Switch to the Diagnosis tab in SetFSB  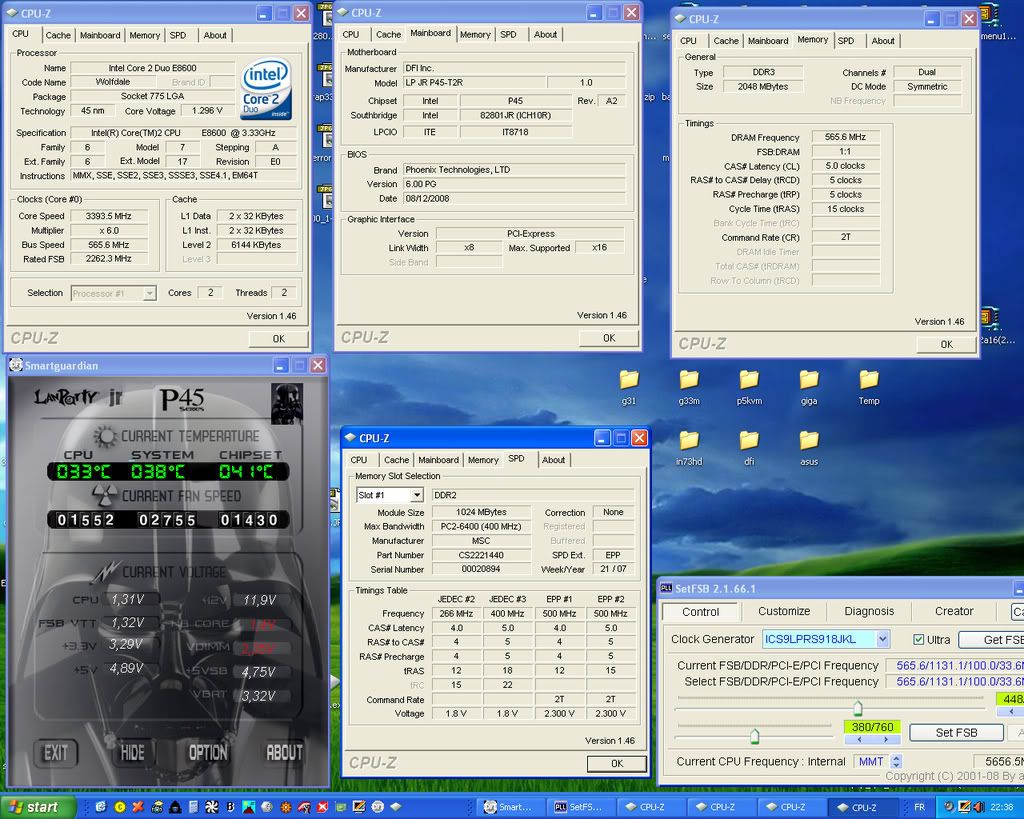coord(869,611)
